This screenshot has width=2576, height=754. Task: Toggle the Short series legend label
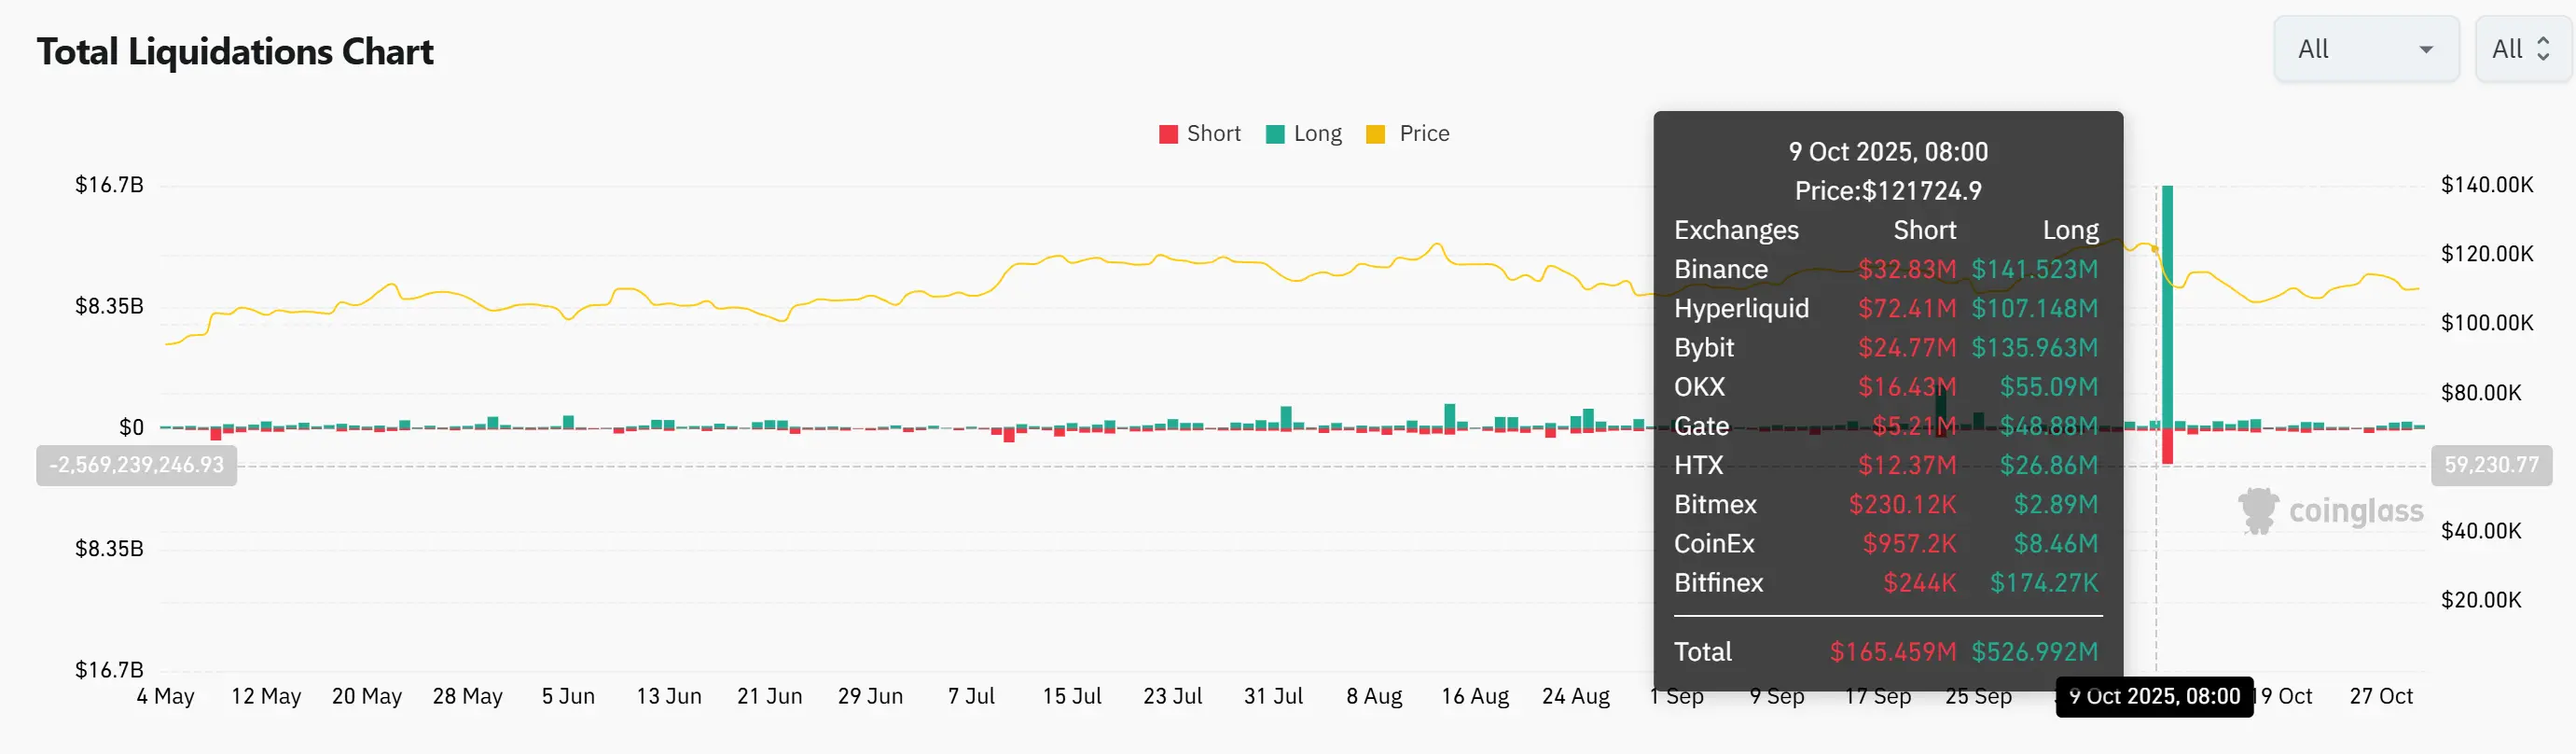click(x=1213, y=134)
